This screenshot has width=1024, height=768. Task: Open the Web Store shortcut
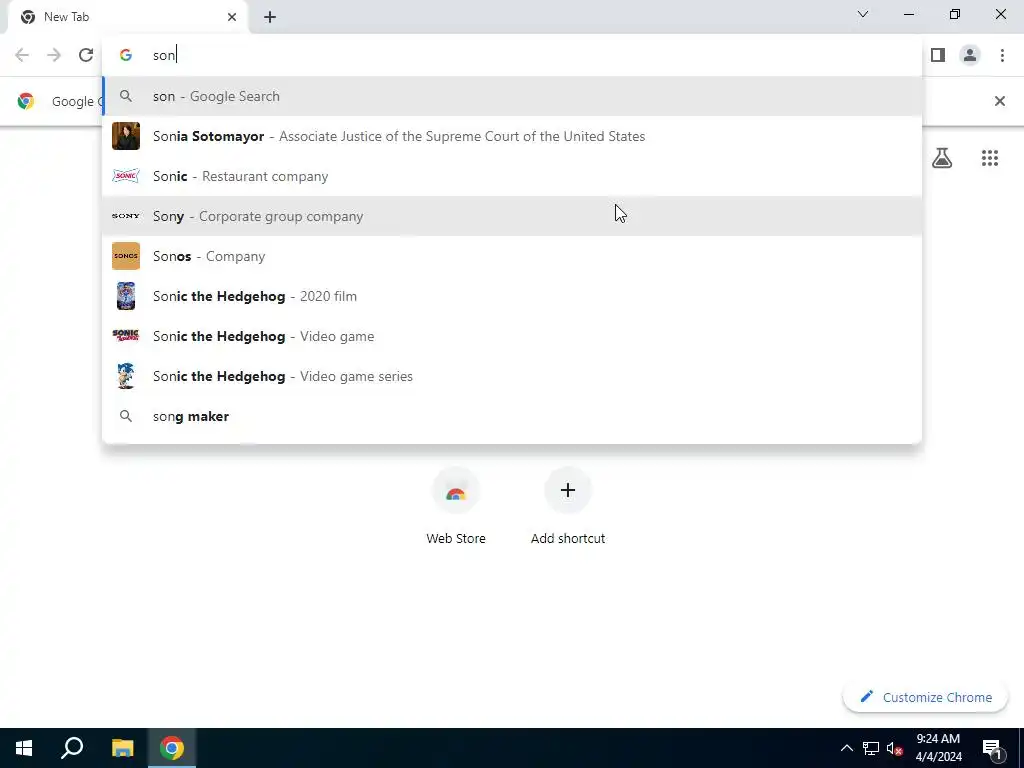coord(456,506)
